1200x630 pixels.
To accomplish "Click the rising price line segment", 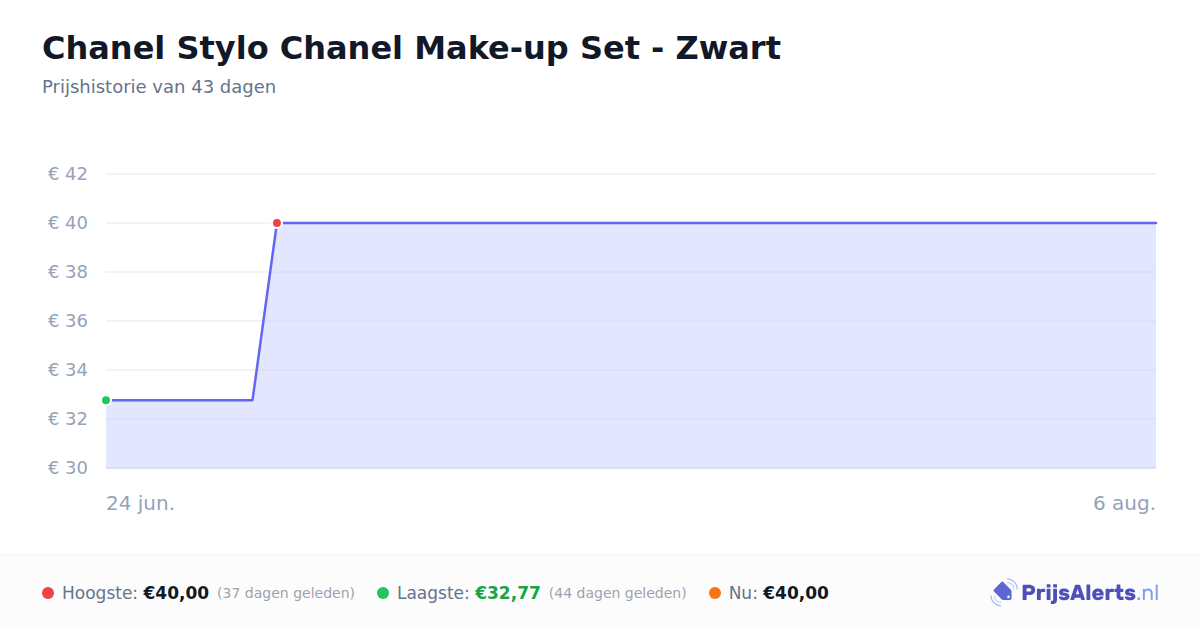I will click(264, 312).
